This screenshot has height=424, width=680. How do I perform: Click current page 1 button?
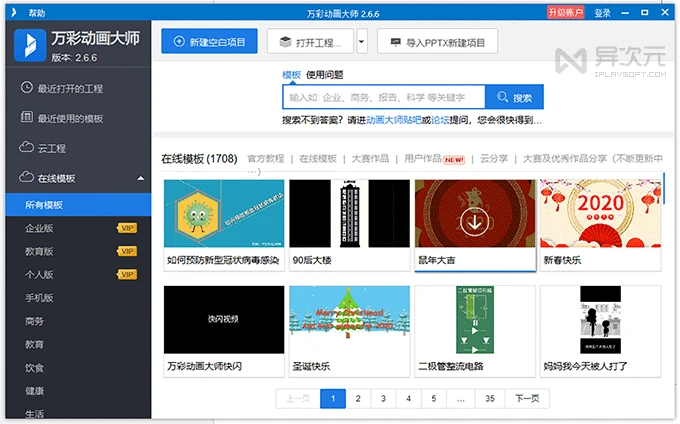pyautogui.click(x=333, y=398)
